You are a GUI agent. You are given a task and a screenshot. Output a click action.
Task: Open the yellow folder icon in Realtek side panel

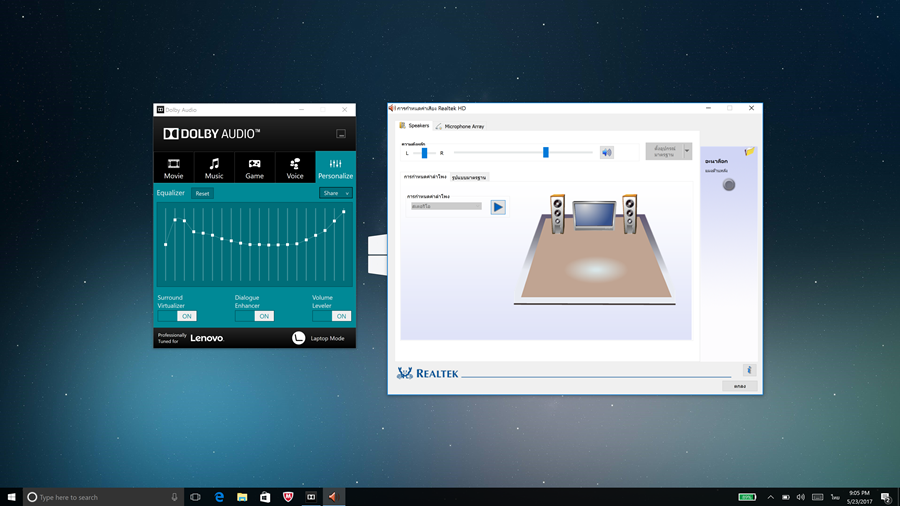tap(750, 151)
